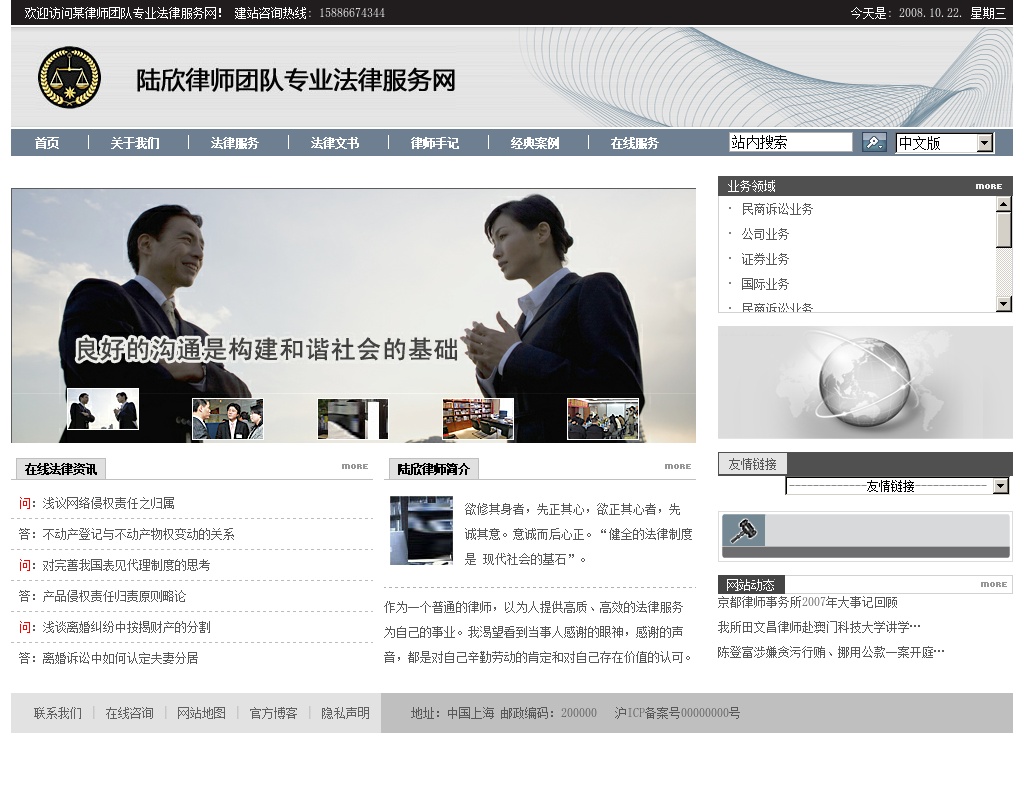Viewport: 1024px width, 800px height.
Task: Open the 关于我们 navigation item
Action: point(134,143)
